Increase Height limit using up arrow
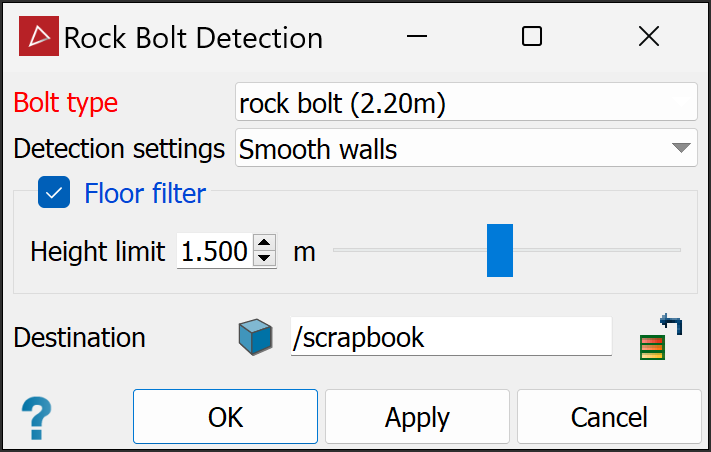 tap(264, 243)
